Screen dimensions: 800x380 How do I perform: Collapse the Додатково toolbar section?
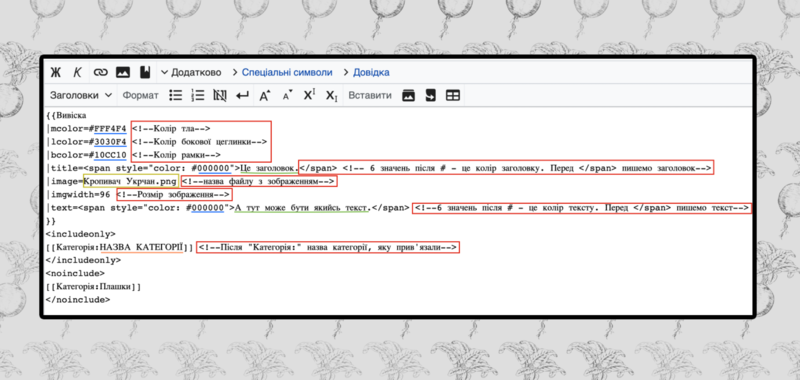[x=191, y=72]
